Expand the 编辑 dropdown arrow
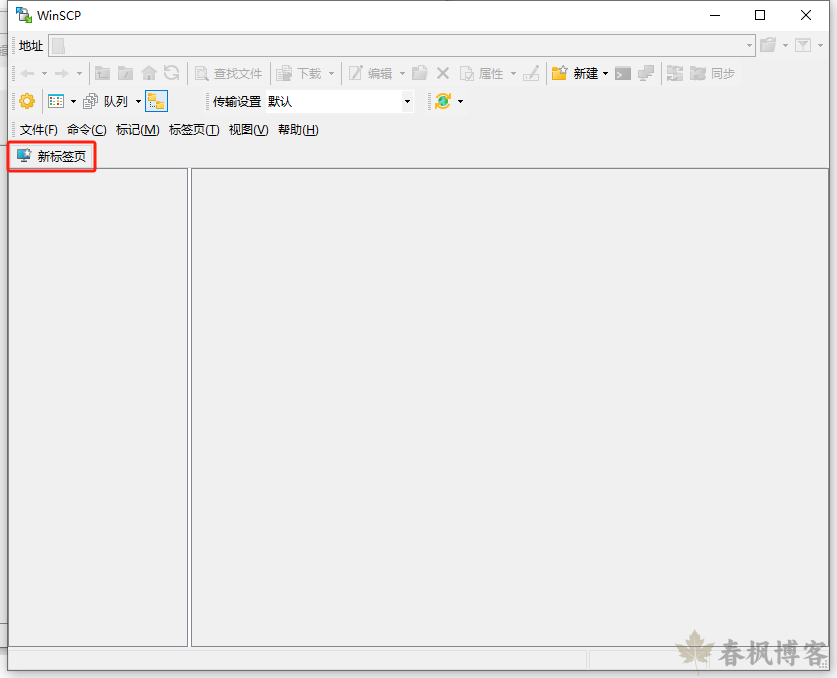 (402, 74)
